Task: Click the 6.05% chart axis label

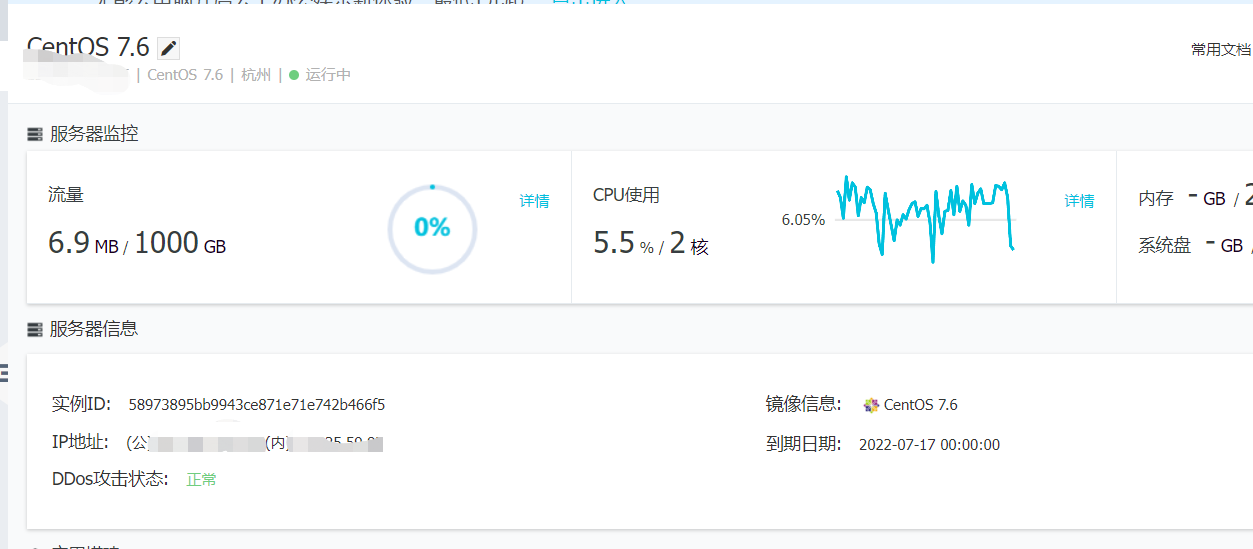Action: pyautogui.click(x=803, y=220)
